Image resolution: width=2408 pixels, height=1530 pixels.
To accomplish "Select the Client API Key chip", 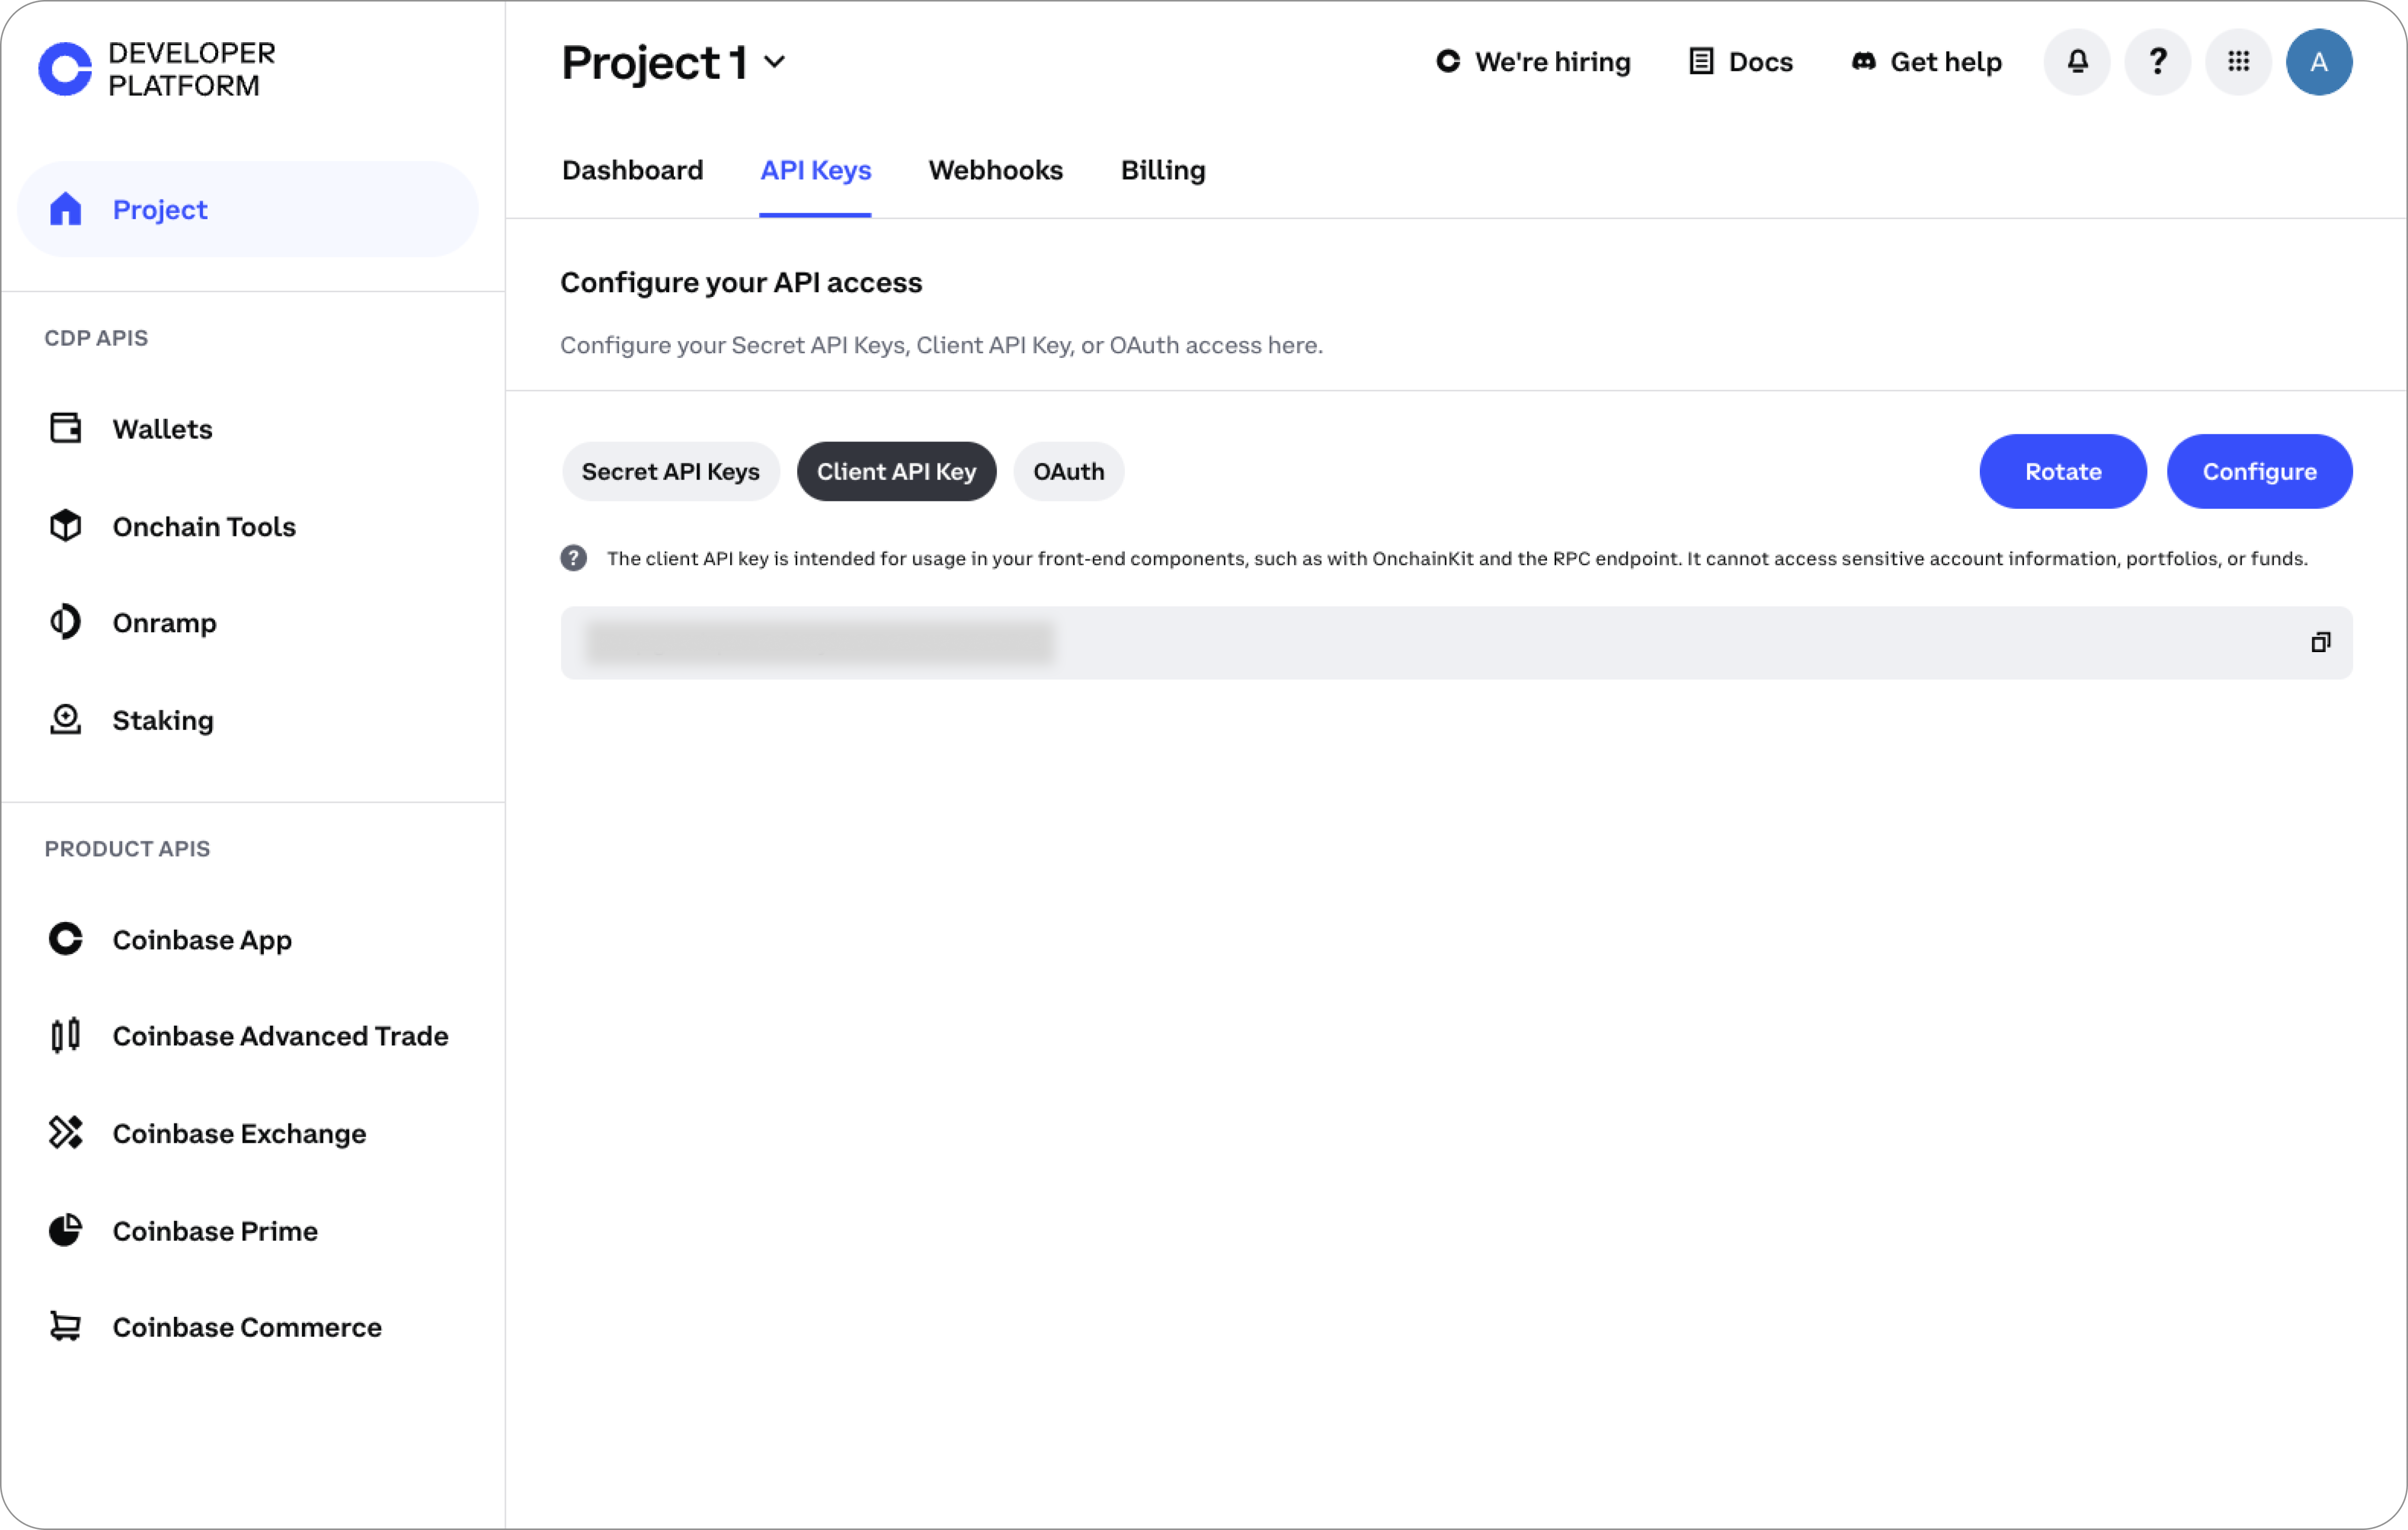I will click(x=896, y=472).
